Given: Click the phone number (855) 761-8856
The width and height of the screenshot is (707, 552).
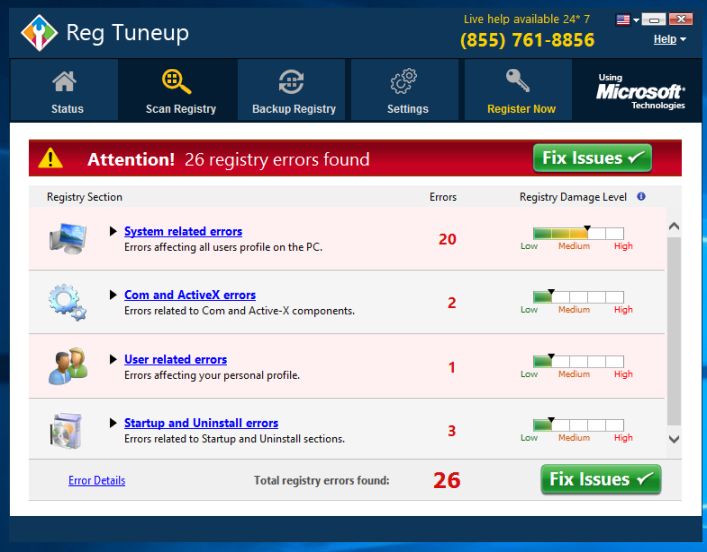Looking at the screenshot, I should pos(527,40).
